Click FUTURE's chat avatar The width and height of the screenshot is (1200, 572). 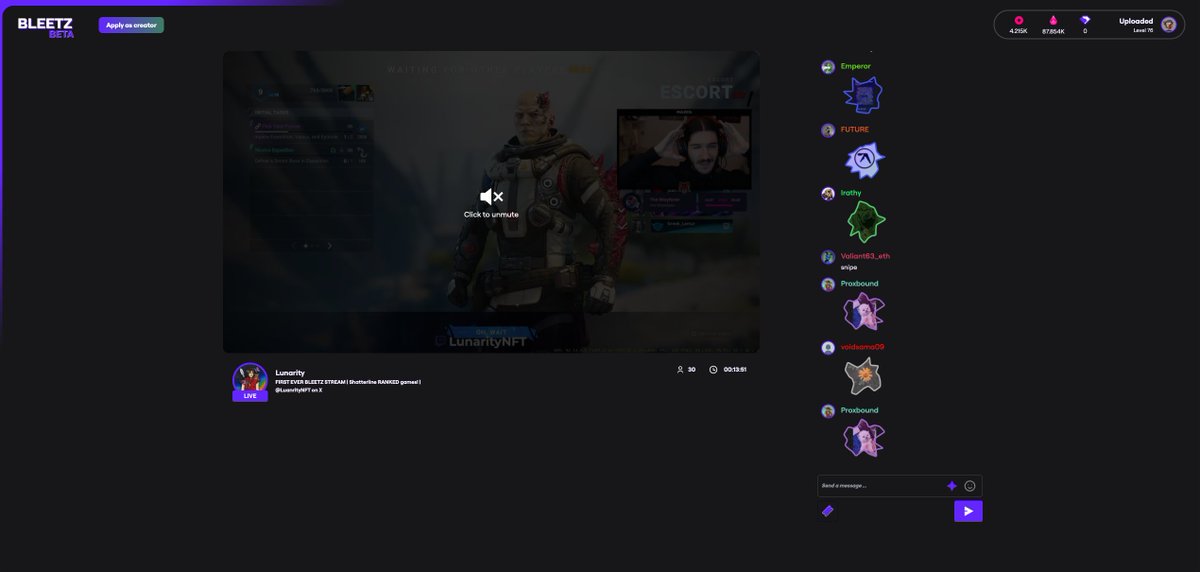(828, 130)
